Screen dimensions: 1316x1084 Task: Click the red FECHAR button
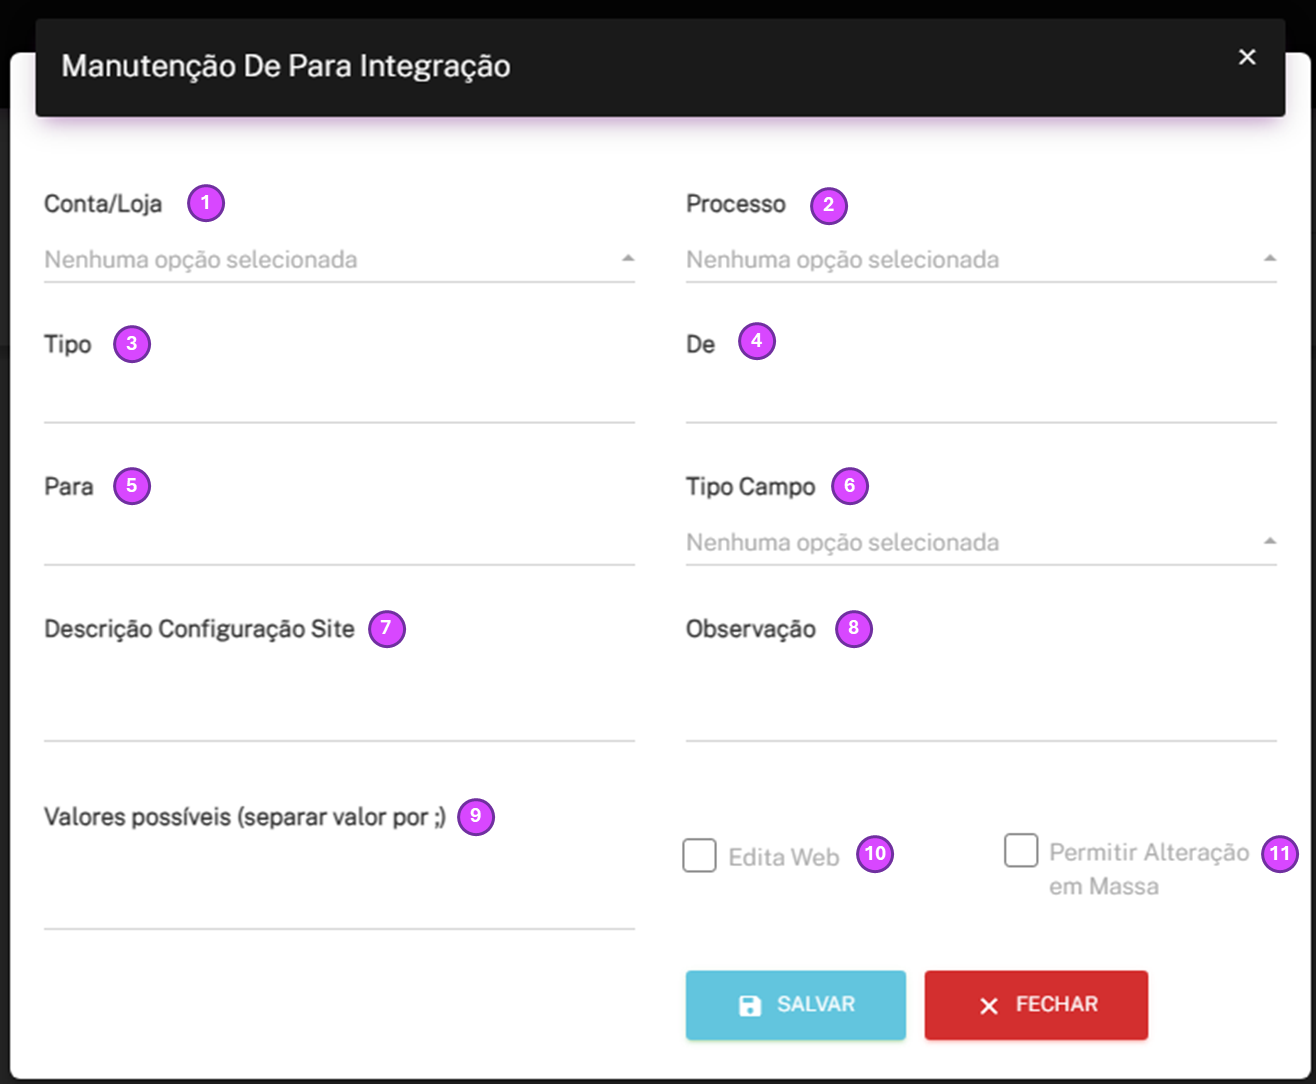point(1036,1005)
